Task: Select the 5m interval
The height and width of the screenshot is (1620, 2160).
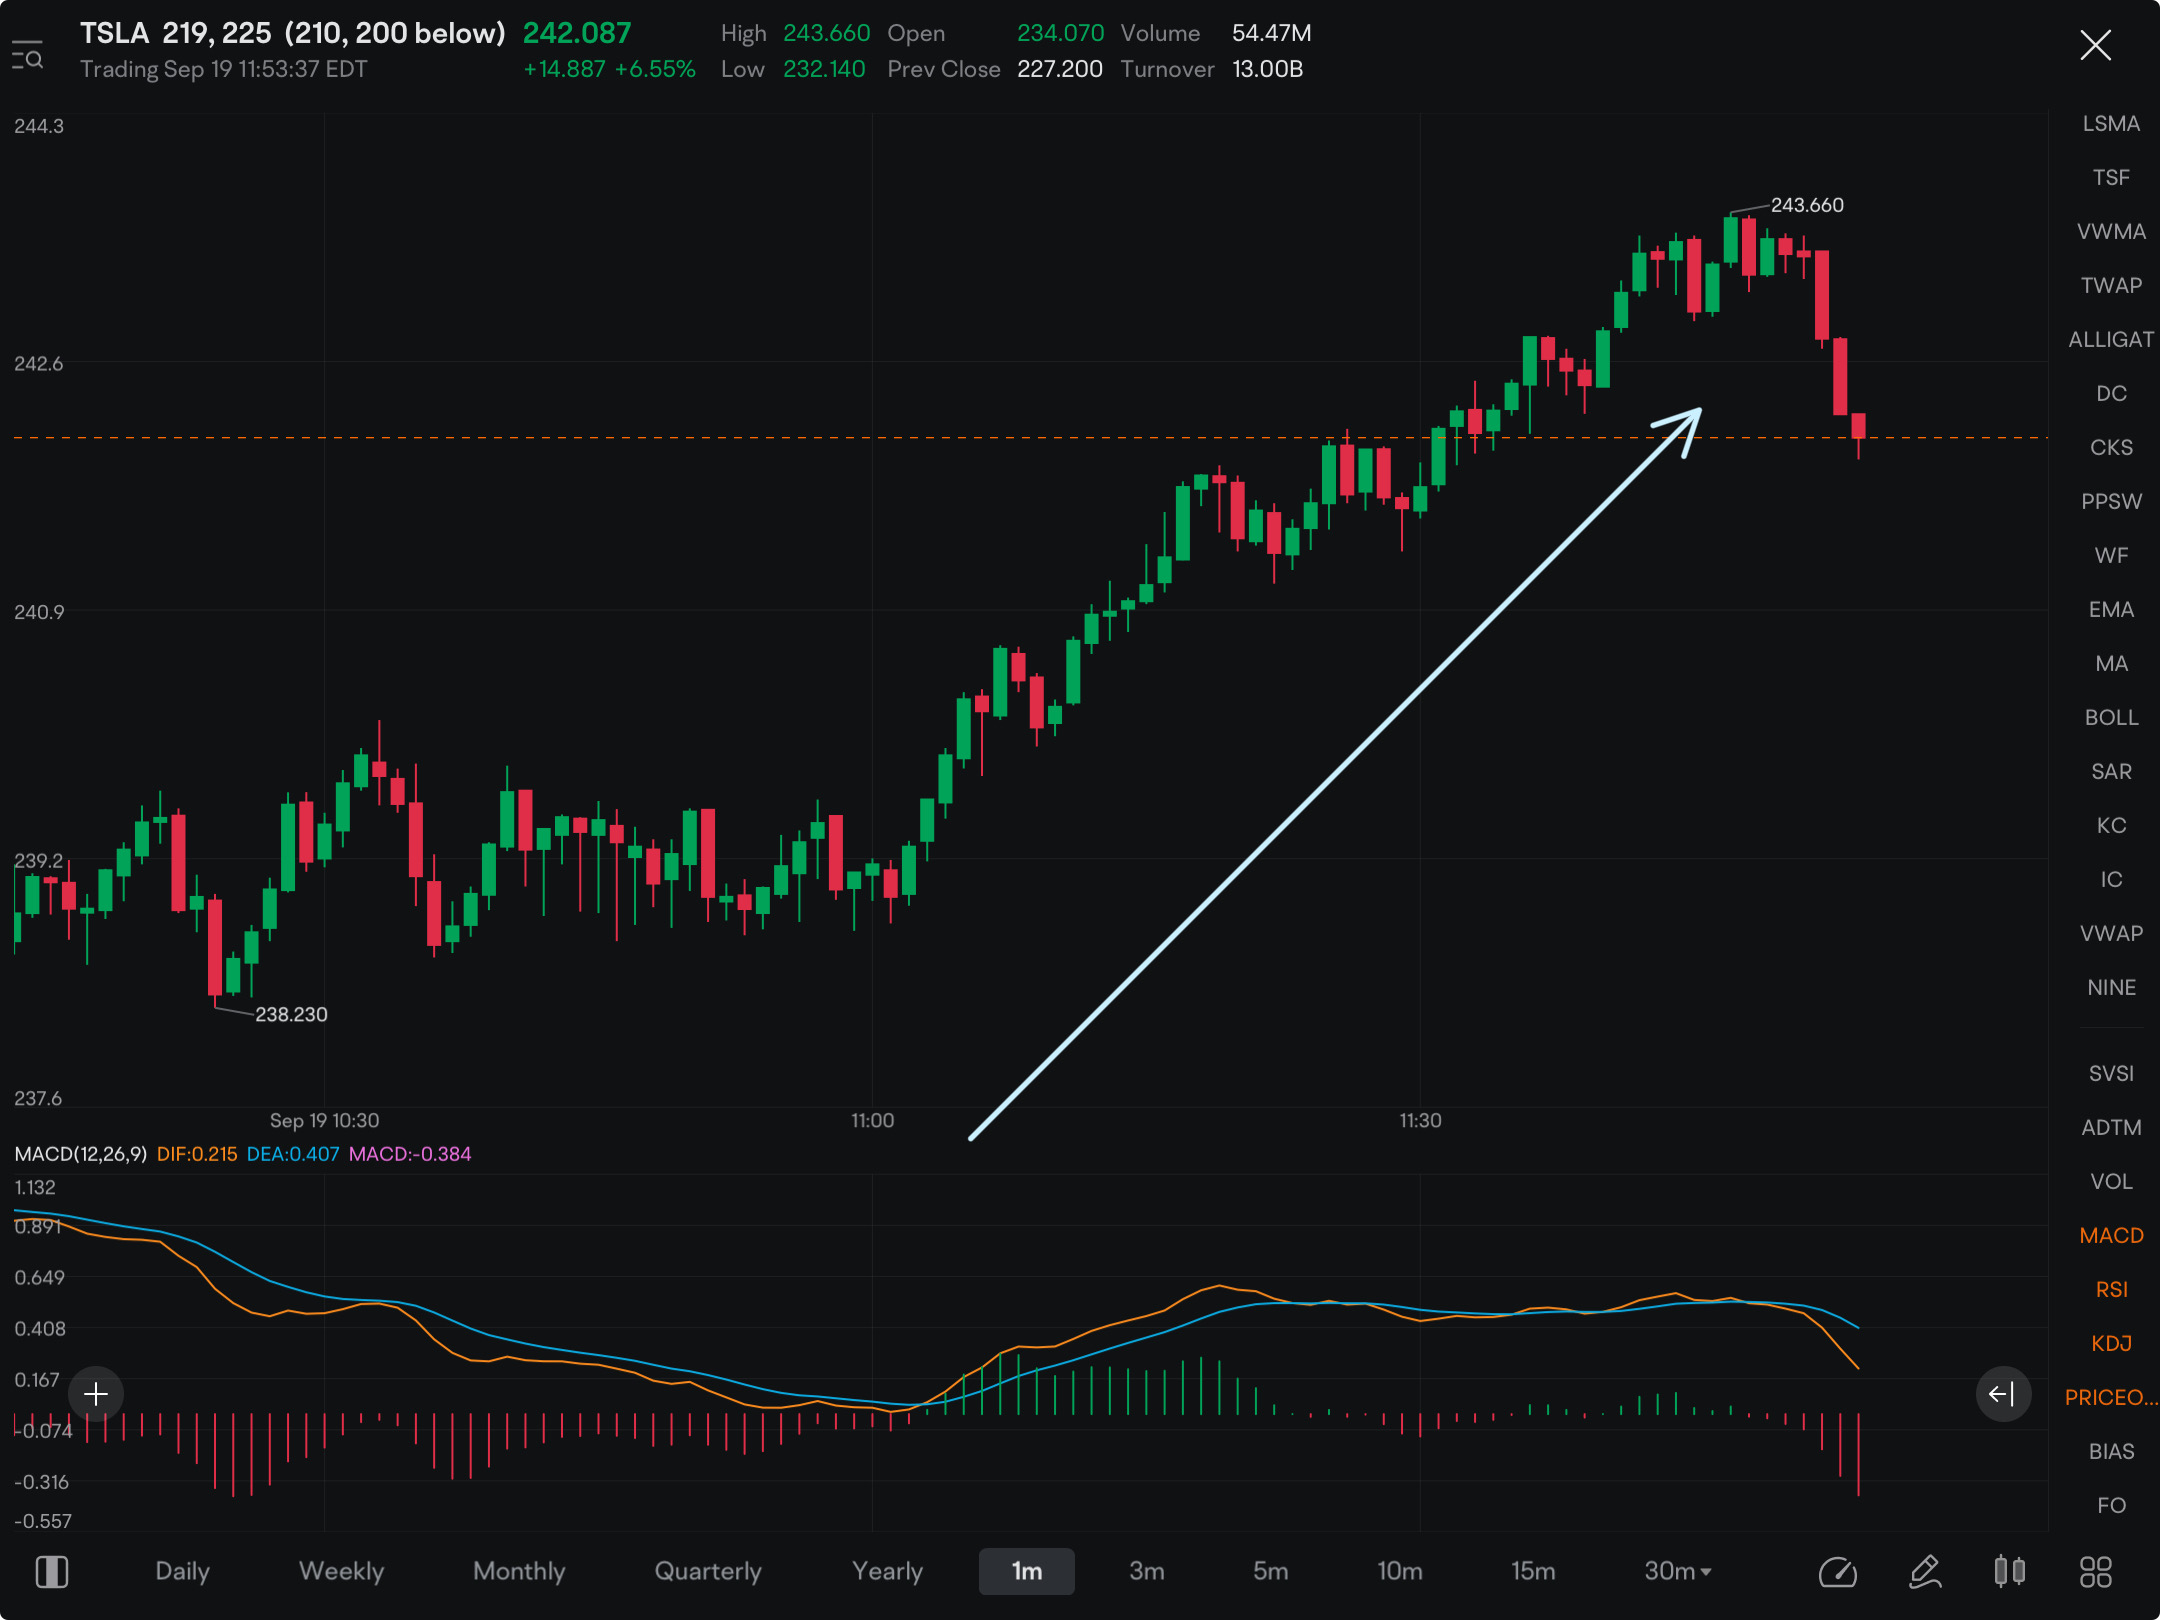Action: pyautogui.click(x=1271, y=1571)
